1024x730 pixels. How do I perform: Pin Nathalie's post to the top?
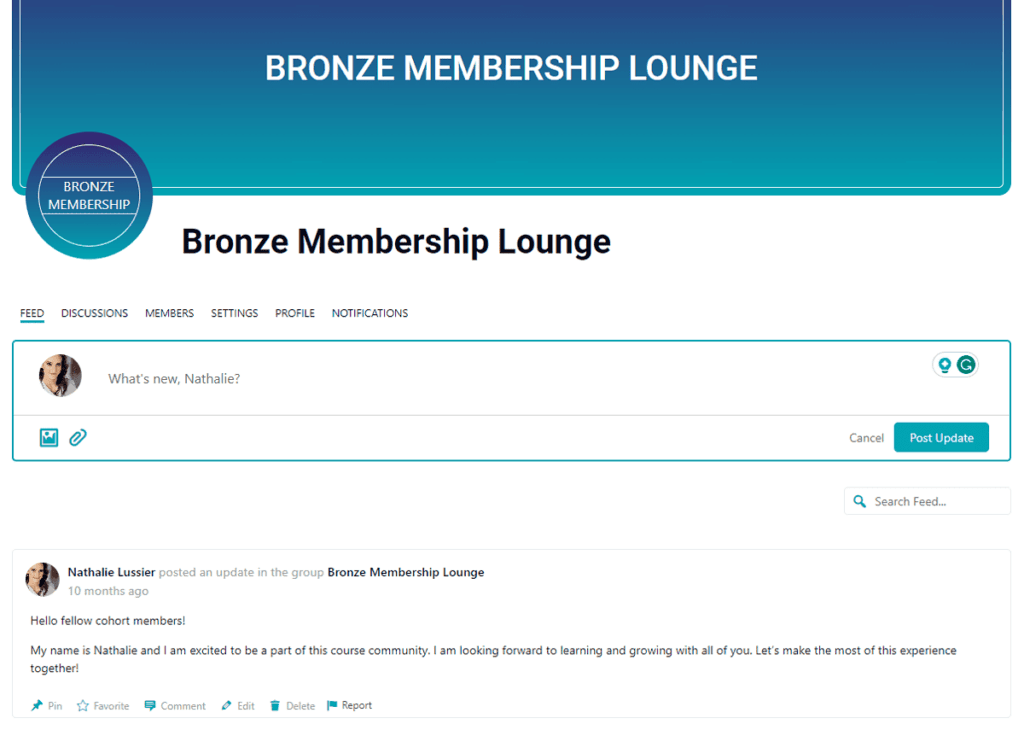(46, 705)
